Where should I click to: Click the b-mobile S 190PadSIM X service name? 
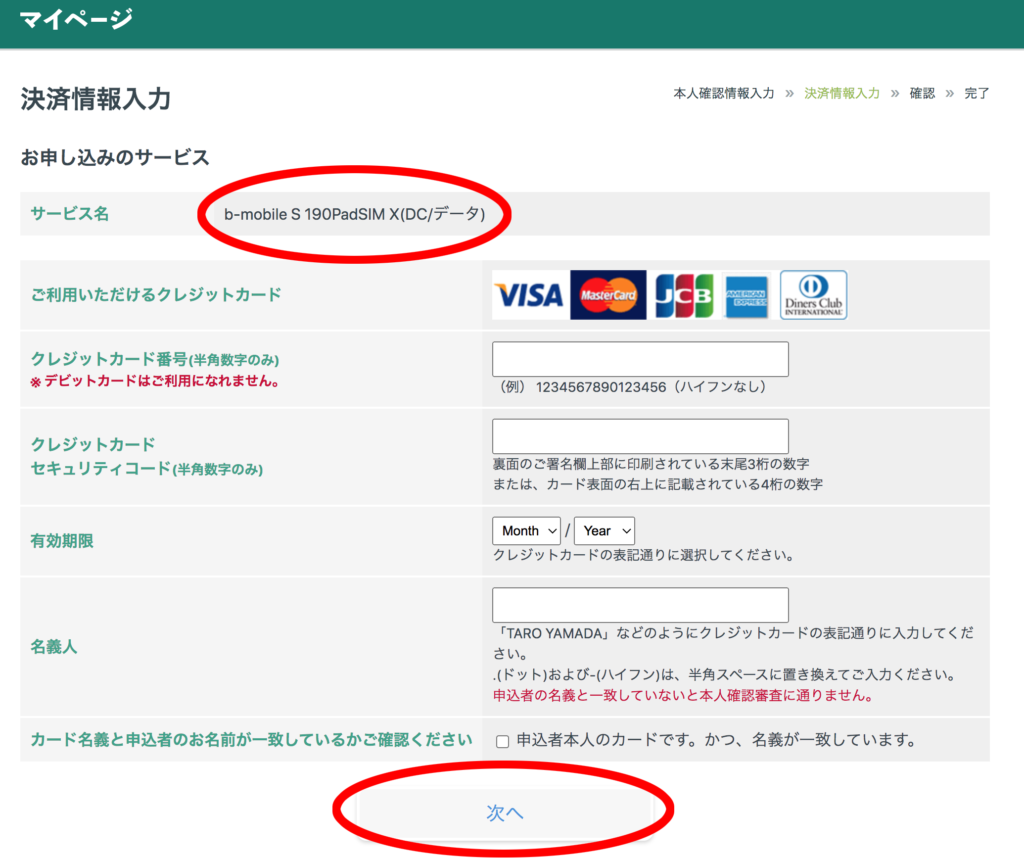354,214
